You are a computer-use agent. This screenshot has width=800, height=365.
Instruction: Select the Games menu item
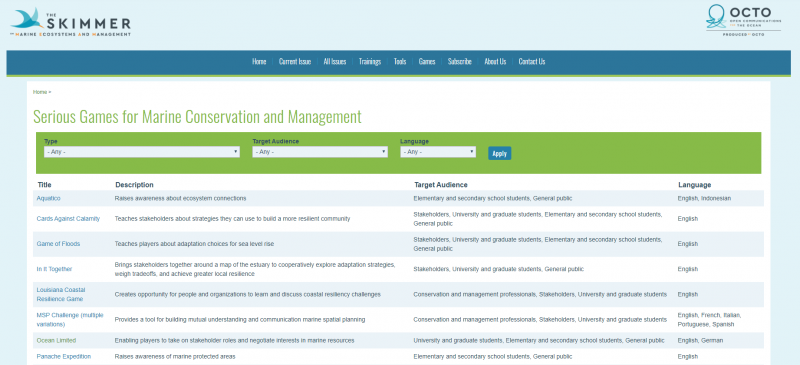tap(427, 62)
